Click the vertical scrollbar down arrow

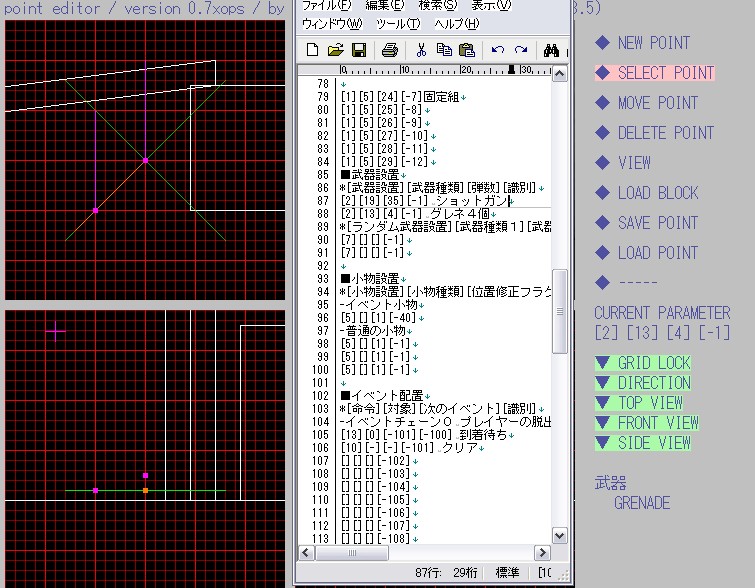[x=560, y=535]
